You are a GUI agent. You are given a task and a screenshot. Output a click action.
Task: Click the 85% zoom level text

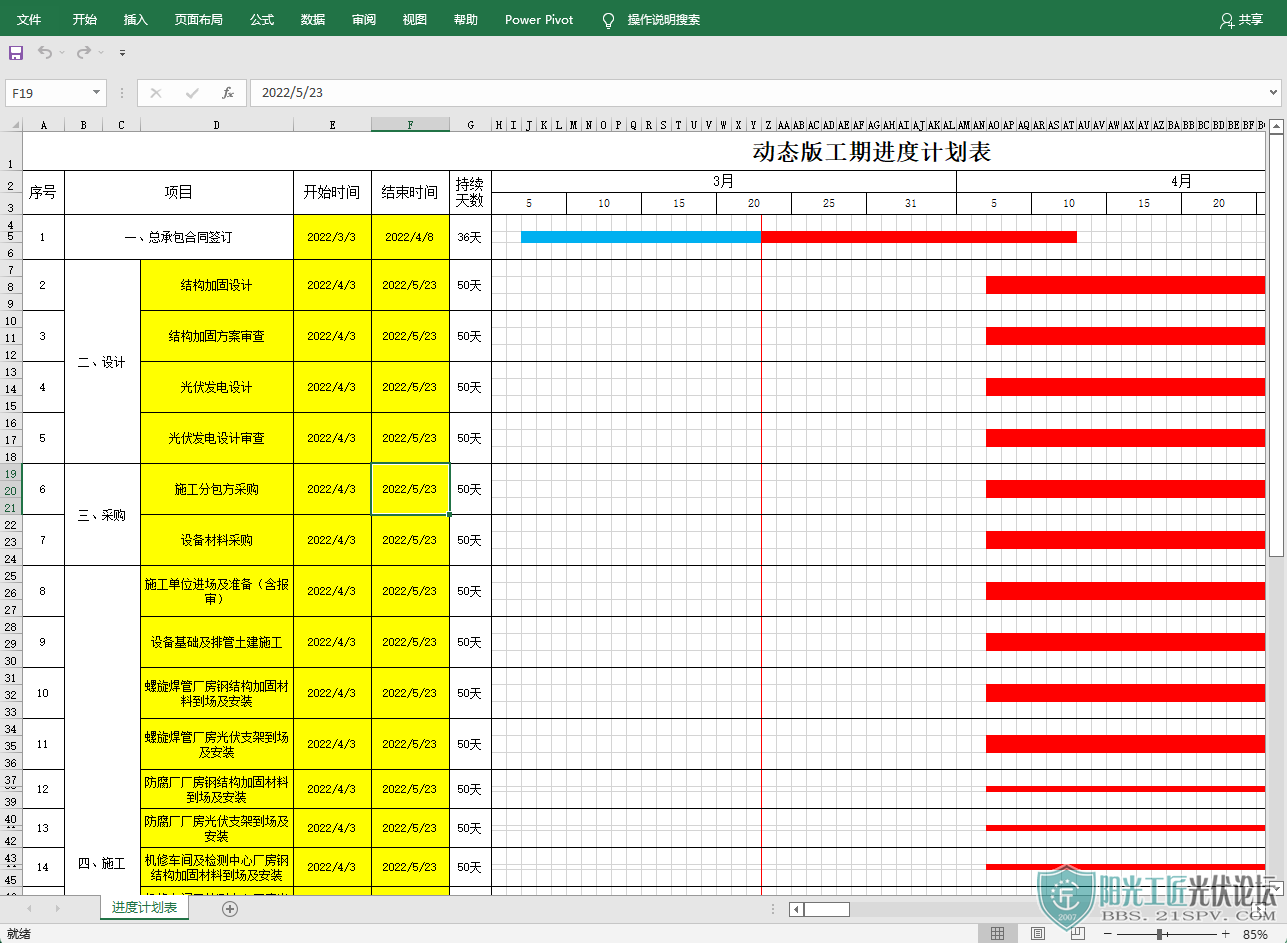point(1255,934)
